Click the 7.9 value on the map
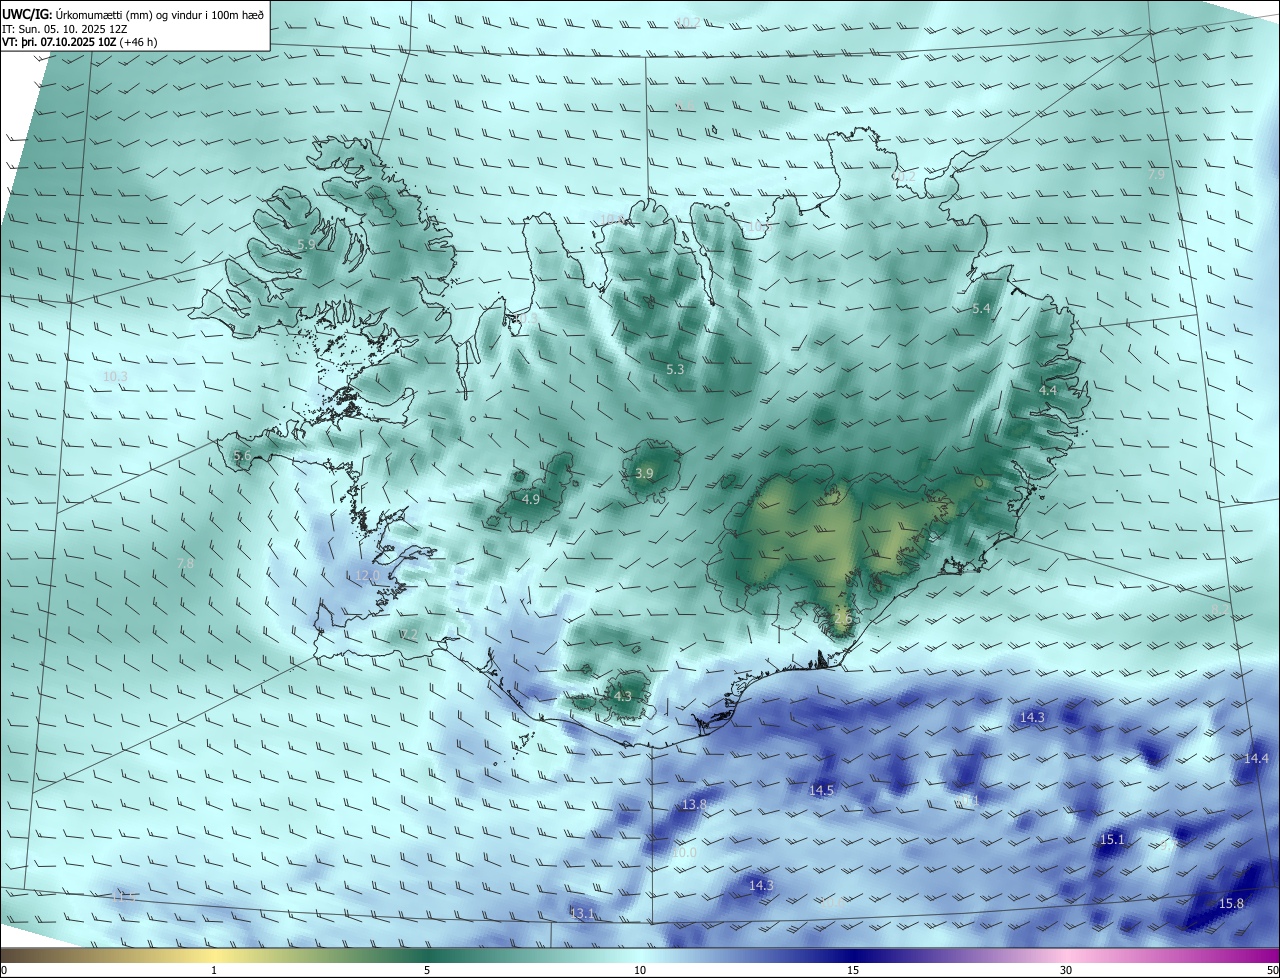Image resolution: width=1280 pixels, height=978 pixels. click(x=1156, y=174)
